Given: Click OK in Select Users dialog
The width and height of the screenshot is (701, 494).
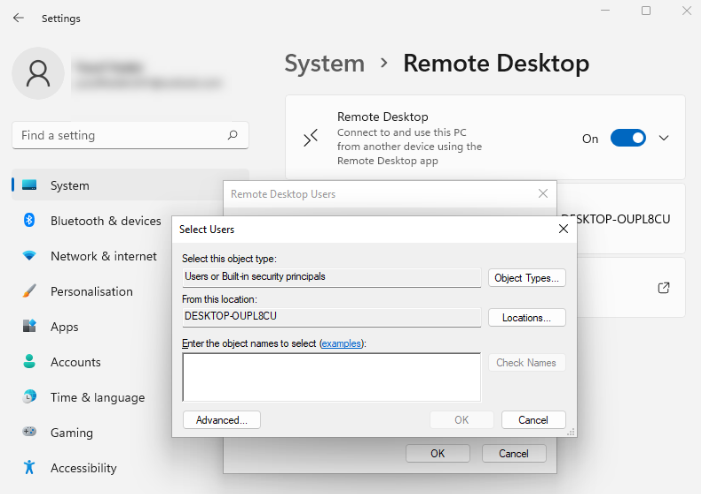Looking at the screenshot, I should coord(462,420).
